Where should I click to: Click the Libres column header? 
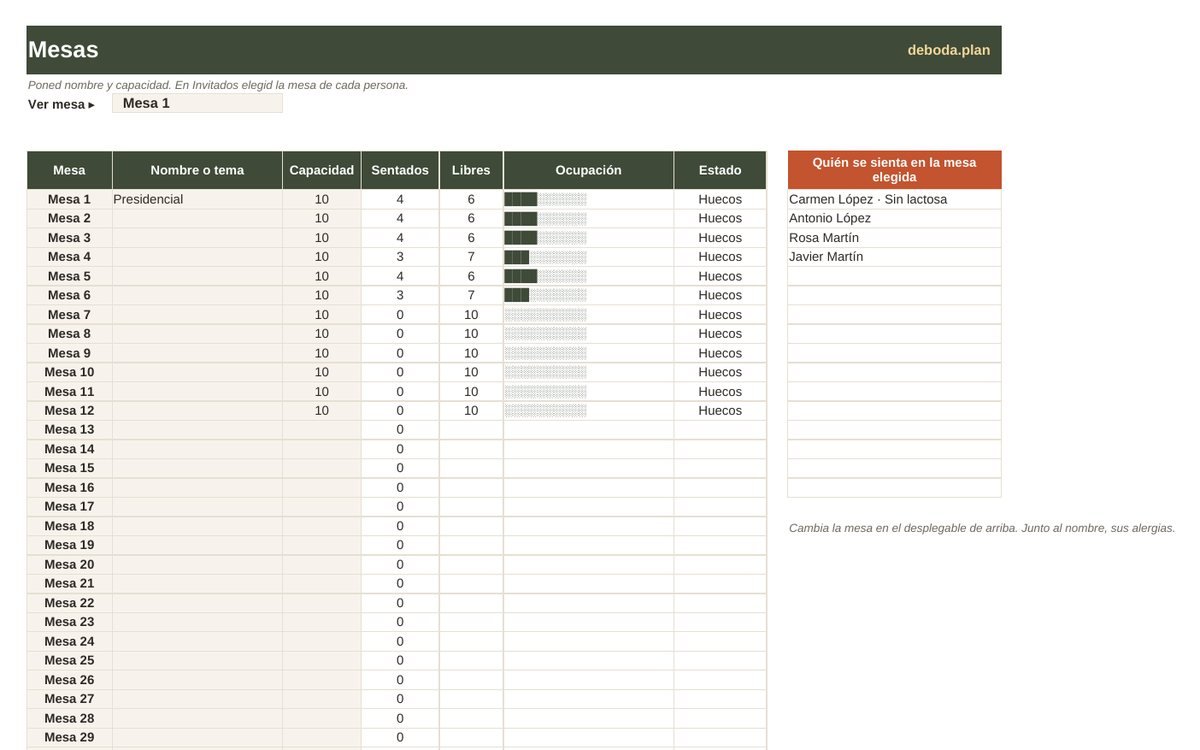[x=471, y=170]
